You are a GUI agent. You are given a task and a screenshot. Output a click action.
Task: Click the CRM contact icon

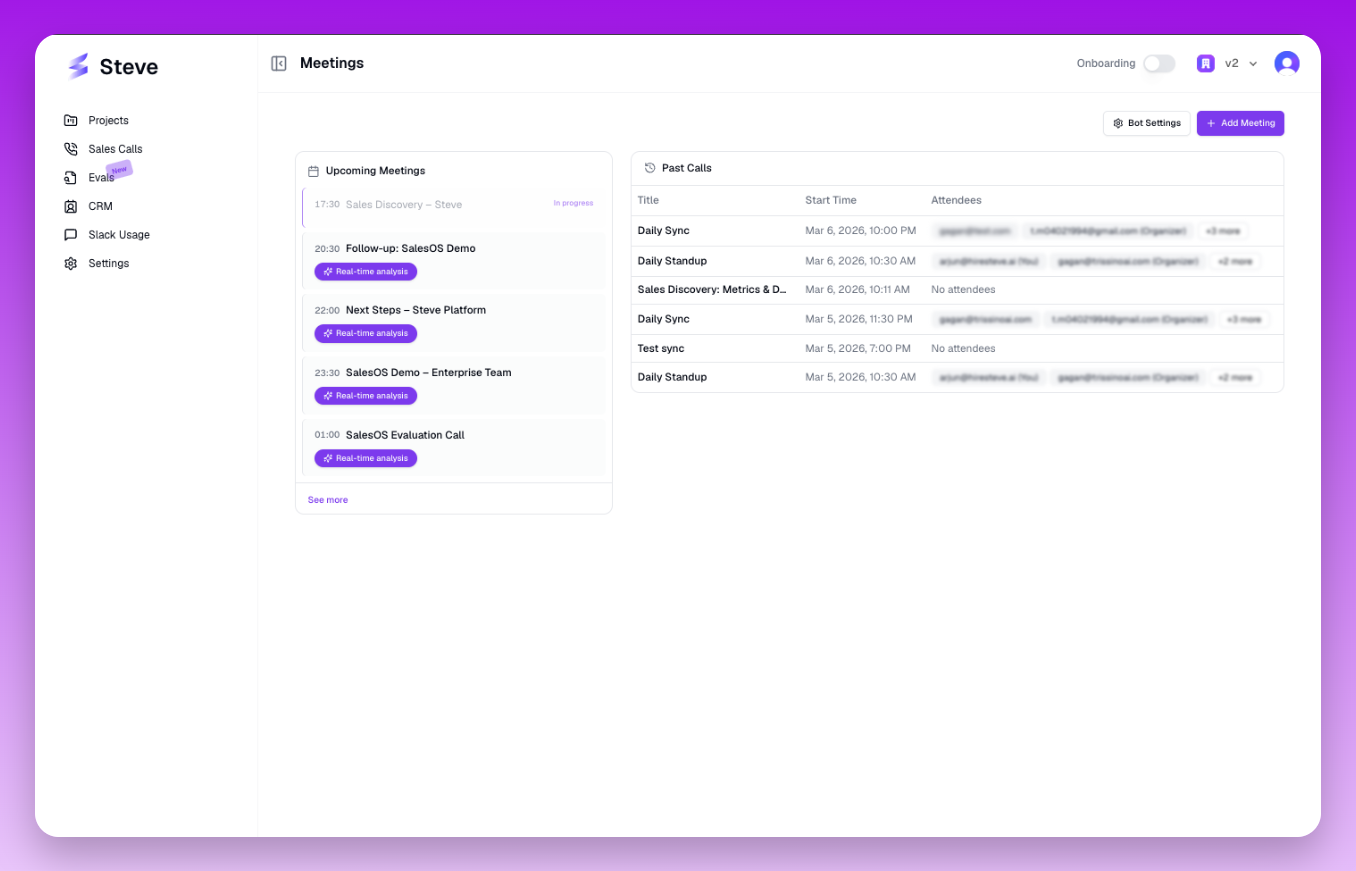click(70, 206)
